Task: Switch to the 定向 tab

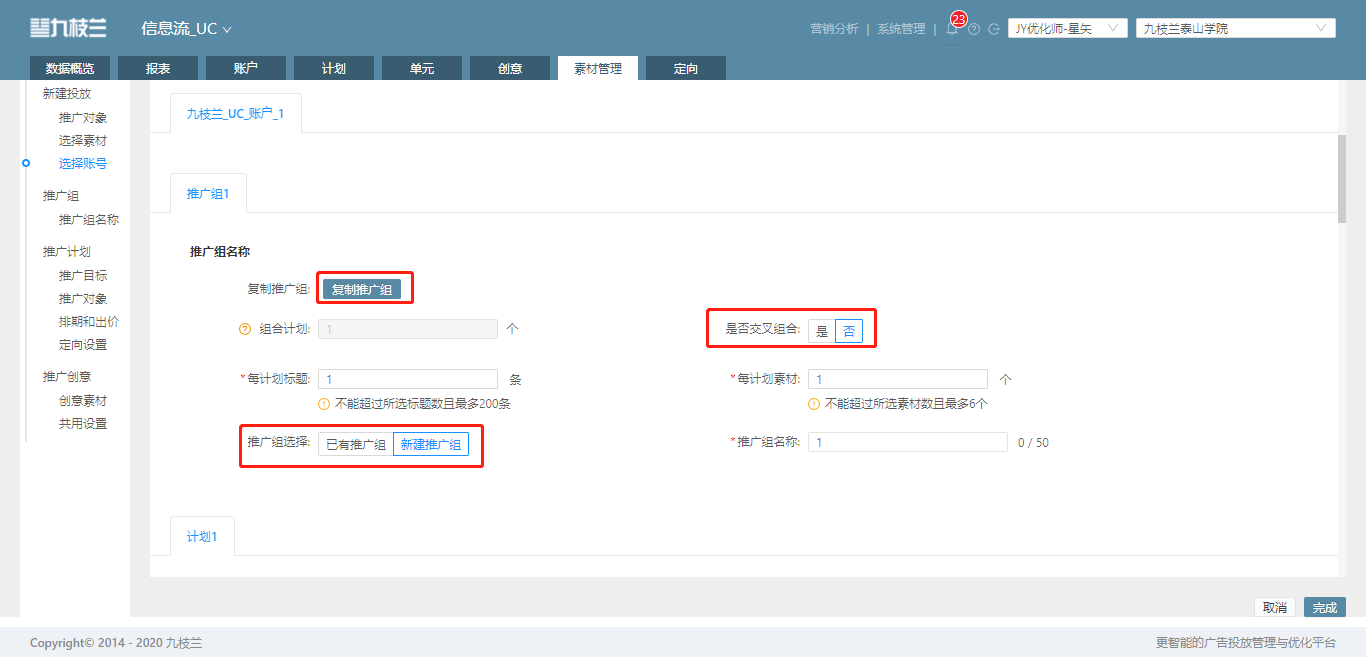Action: point(686,68)
